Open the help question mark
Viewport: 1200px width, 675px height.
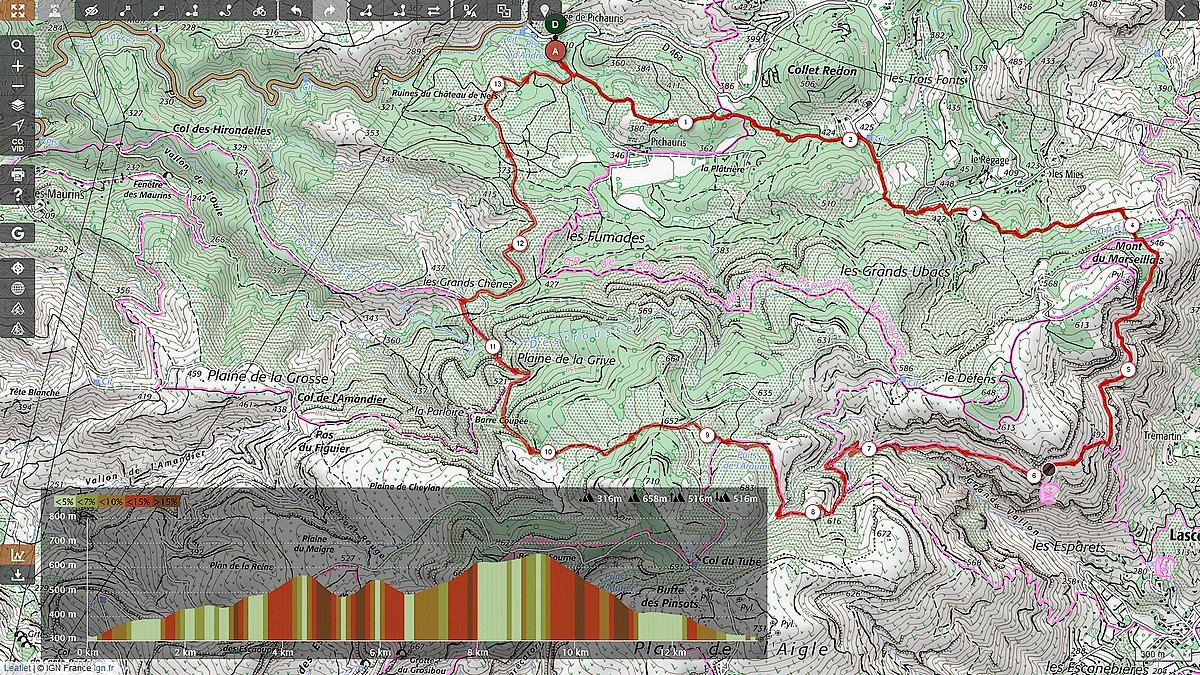tap(18, 195)
